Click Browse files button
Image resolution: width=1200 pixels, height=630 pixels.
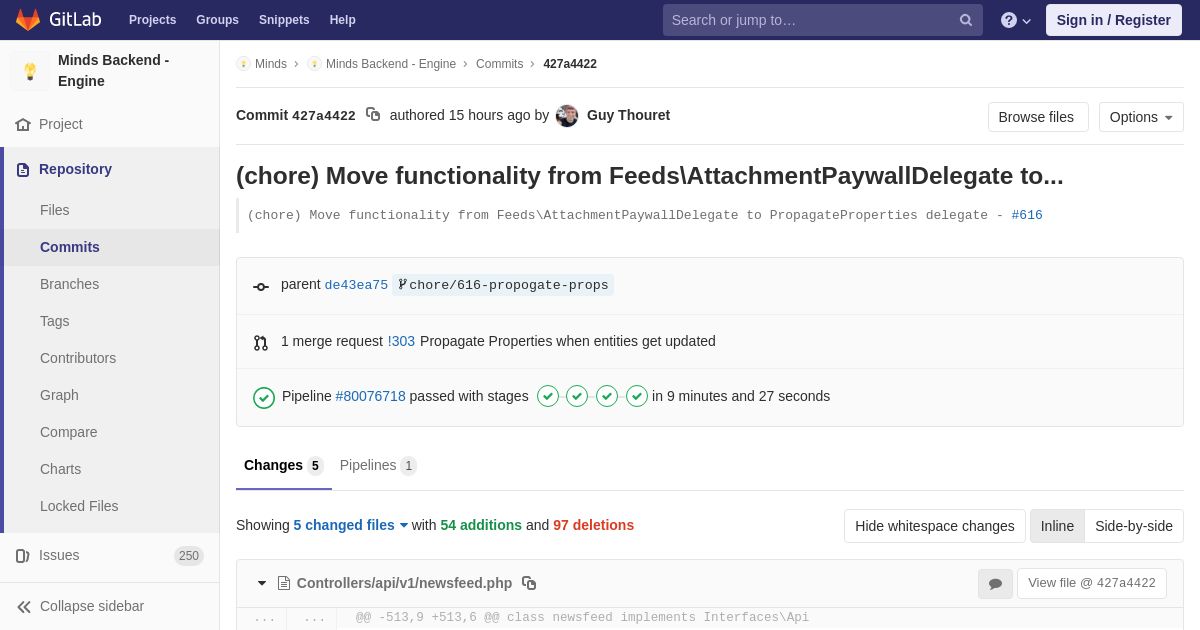click(x=1038, y=117)
